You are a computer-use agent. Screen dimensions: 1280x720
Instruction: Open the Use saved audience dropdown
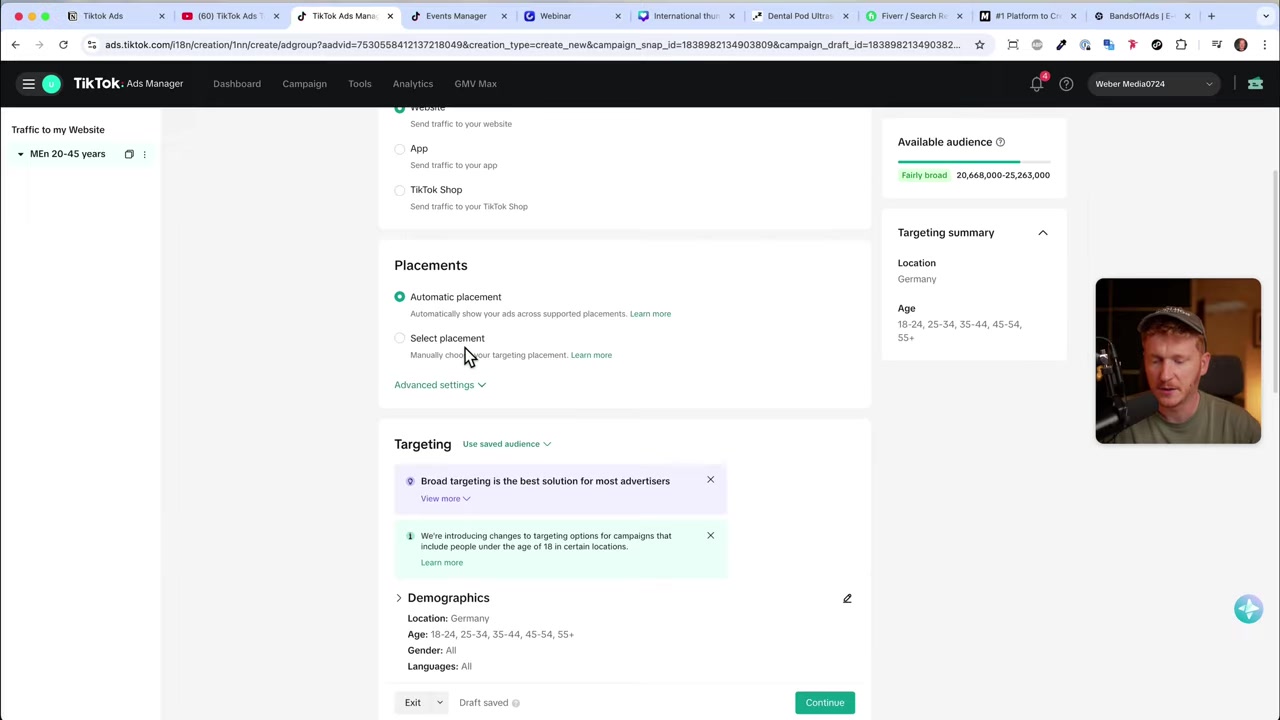click(x=506, y=444)
